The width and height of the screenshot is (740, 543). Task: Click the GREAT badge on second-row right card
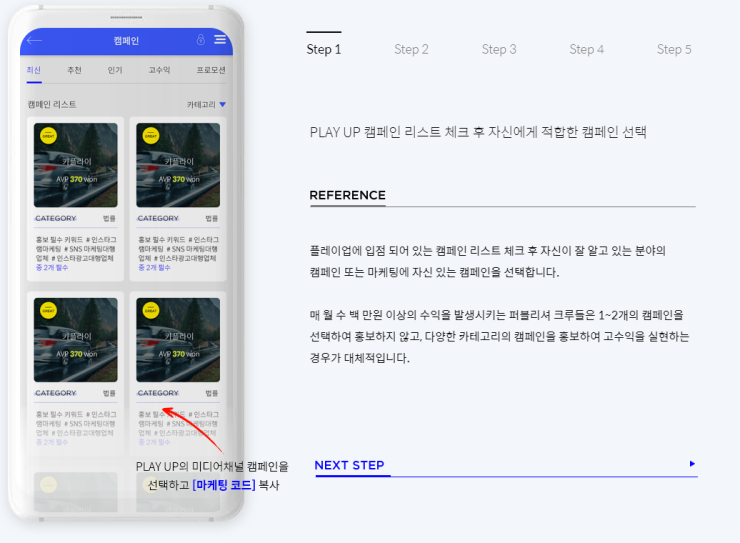[x=151, y=310]
